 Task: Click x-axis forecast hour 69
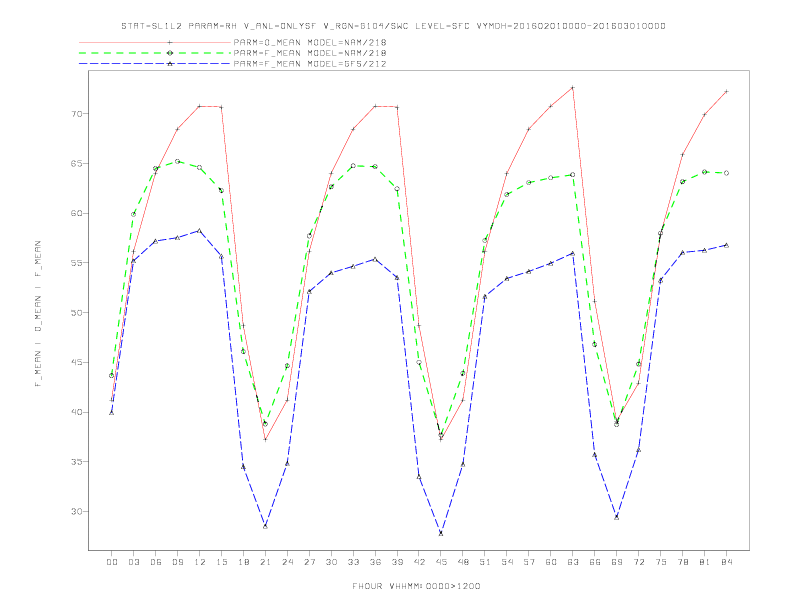pyautogui.click(x=617, y=562)
